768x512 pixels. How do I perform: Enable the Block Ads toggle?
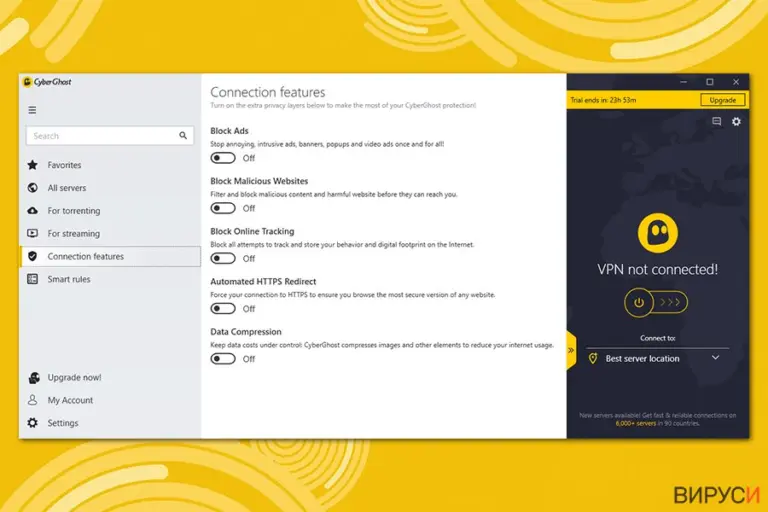(223, 158)
